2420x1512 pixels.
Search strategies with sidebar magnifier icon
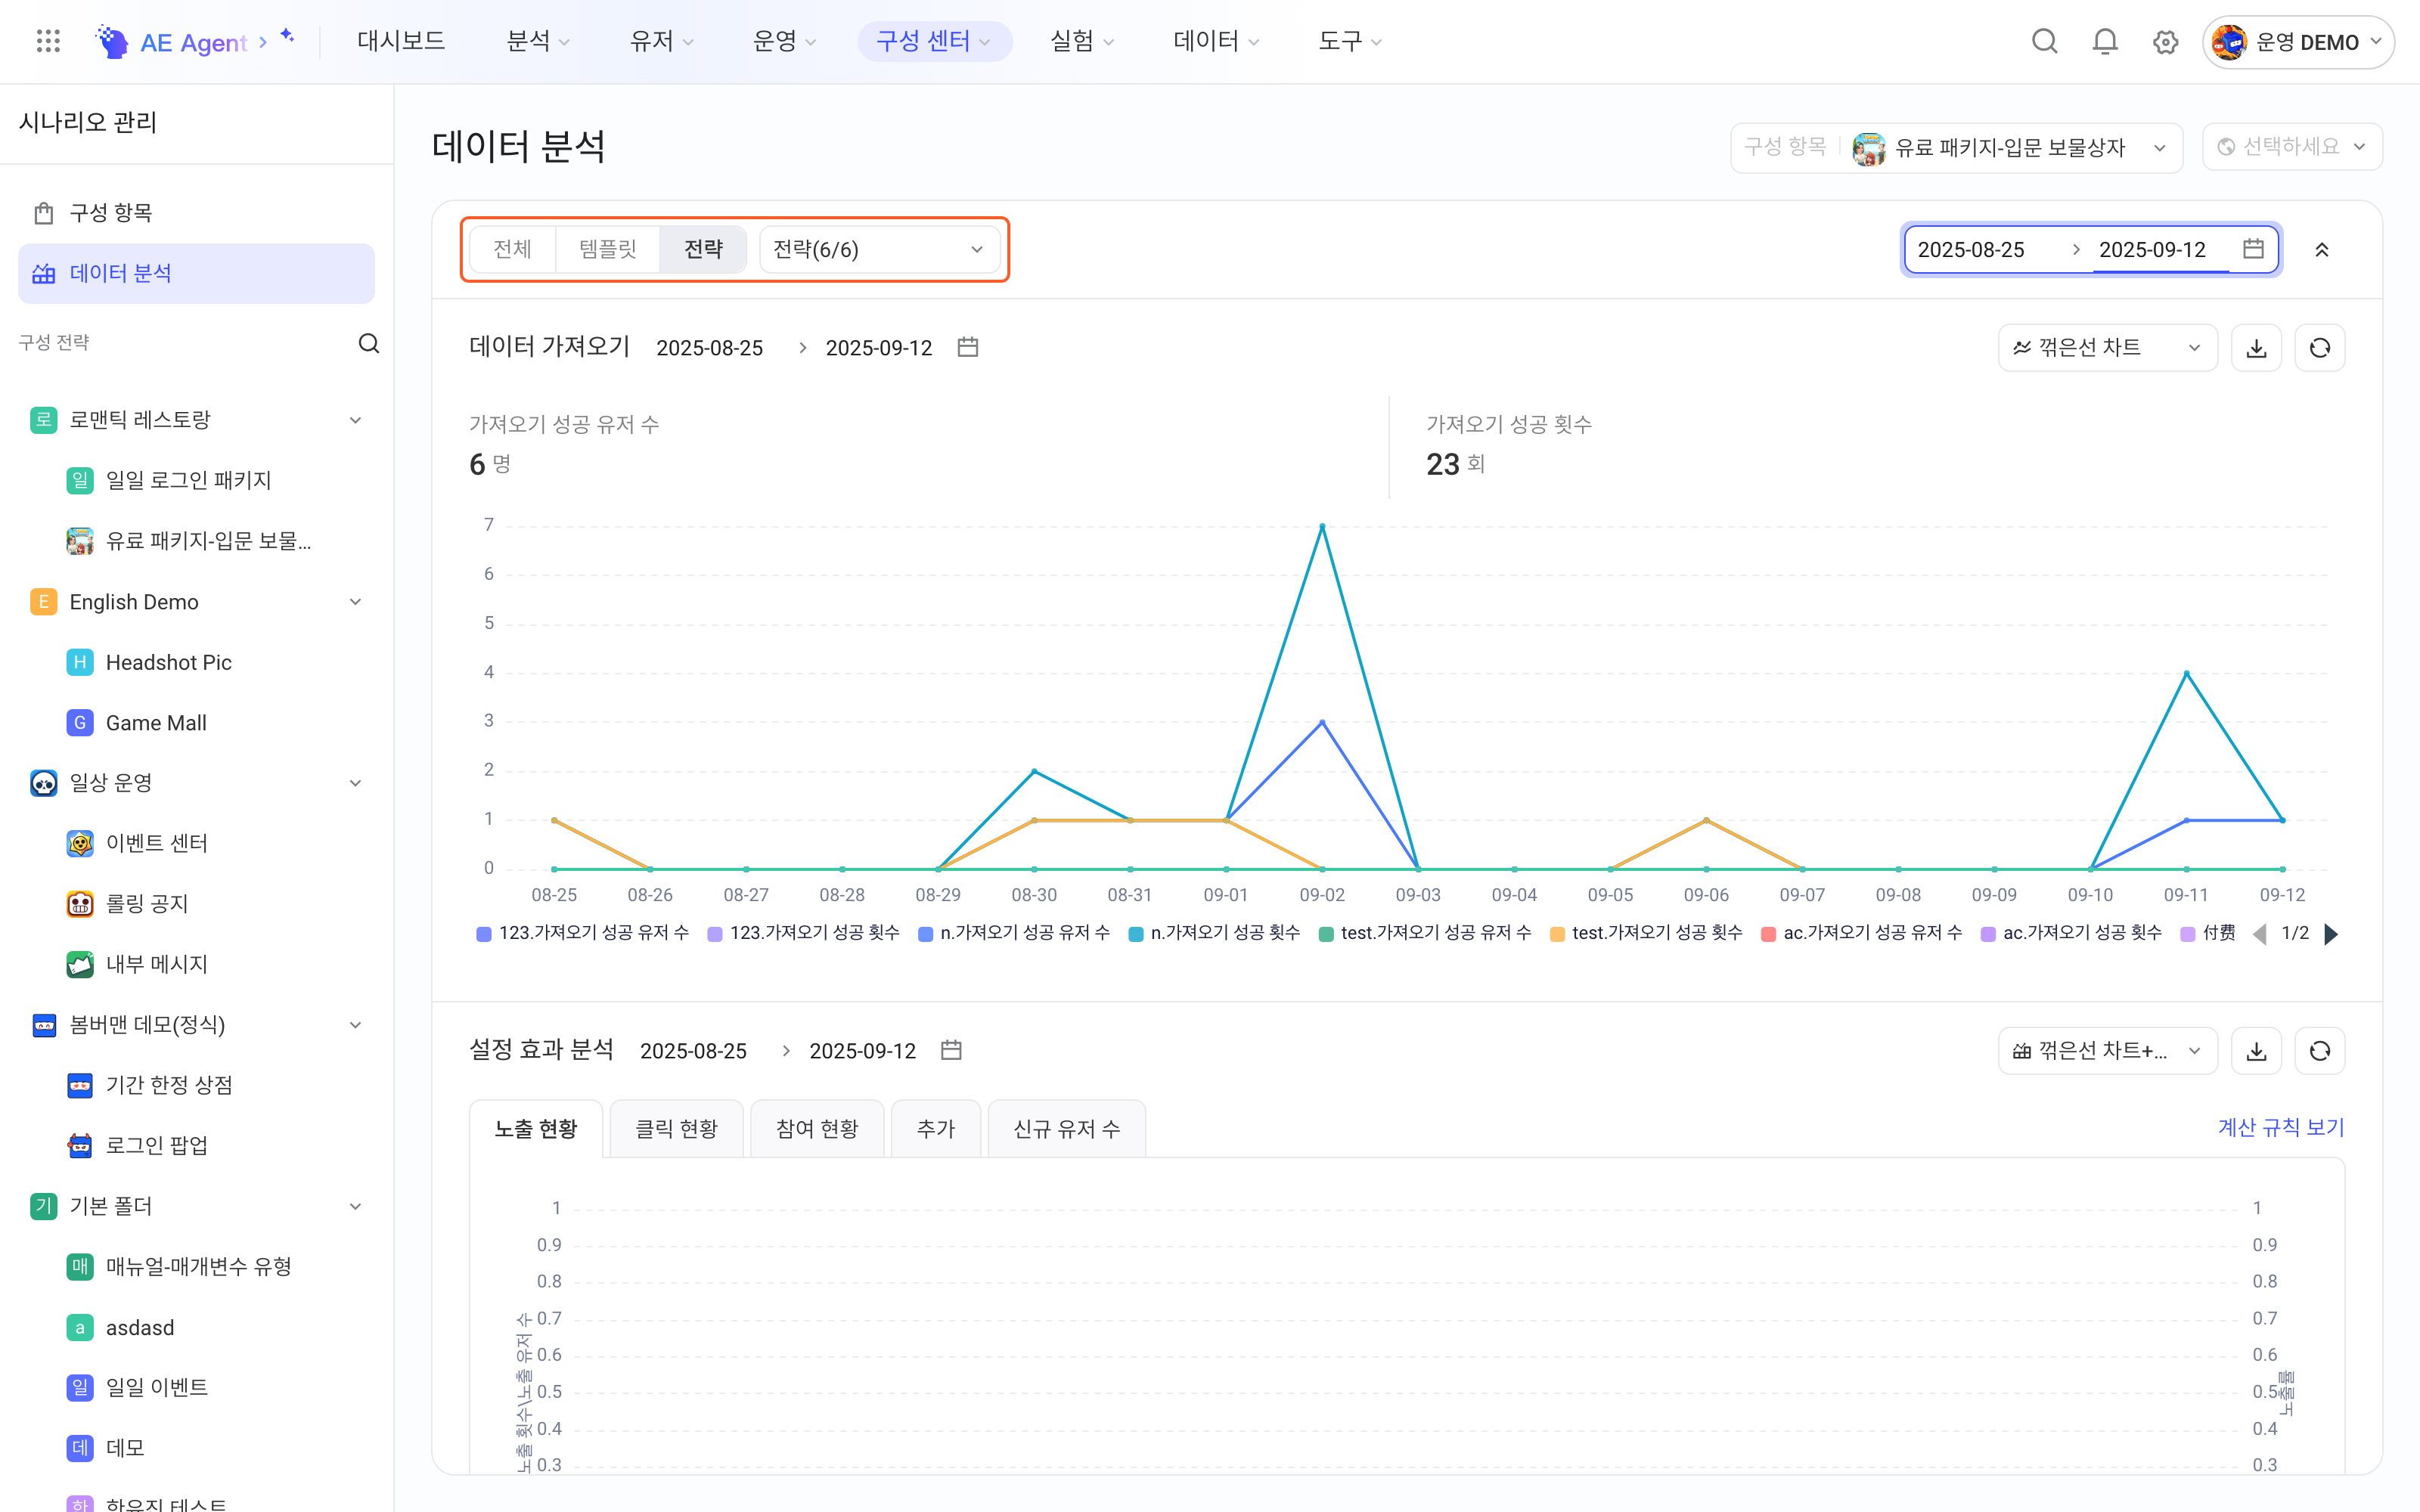point(369,343)
